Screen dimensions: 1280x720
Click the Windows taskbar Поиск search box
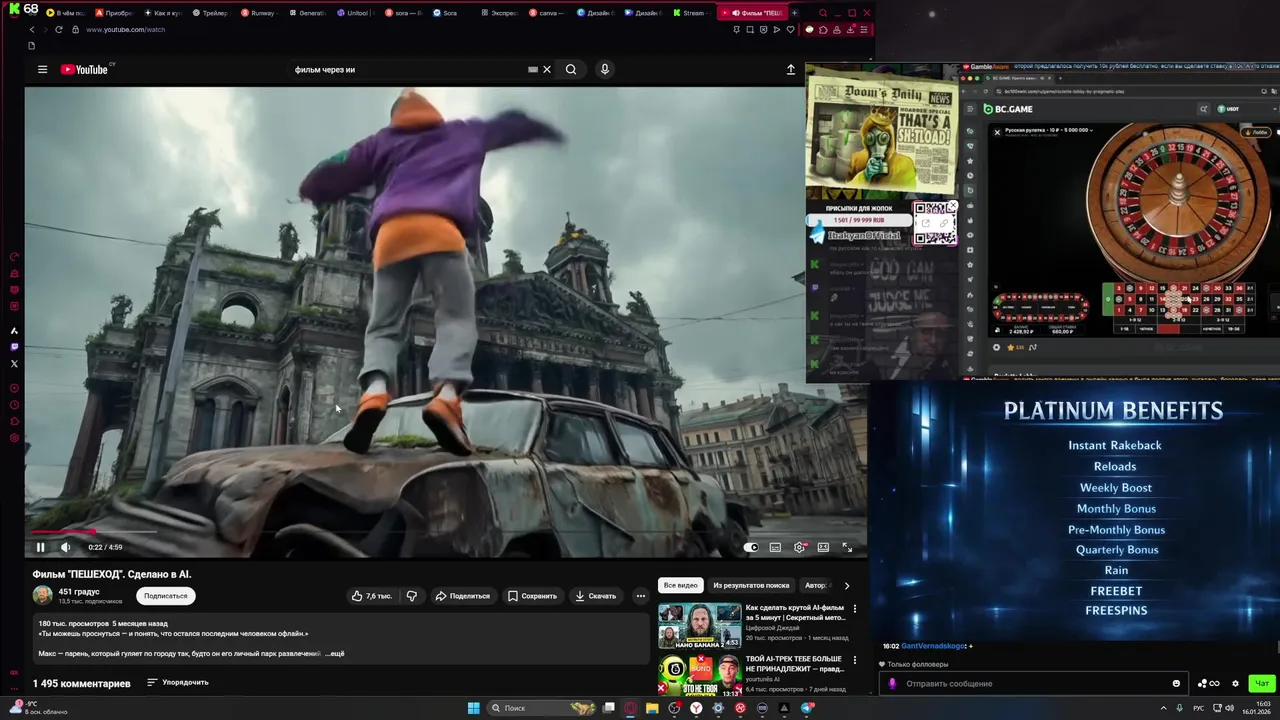coord(541,708)
